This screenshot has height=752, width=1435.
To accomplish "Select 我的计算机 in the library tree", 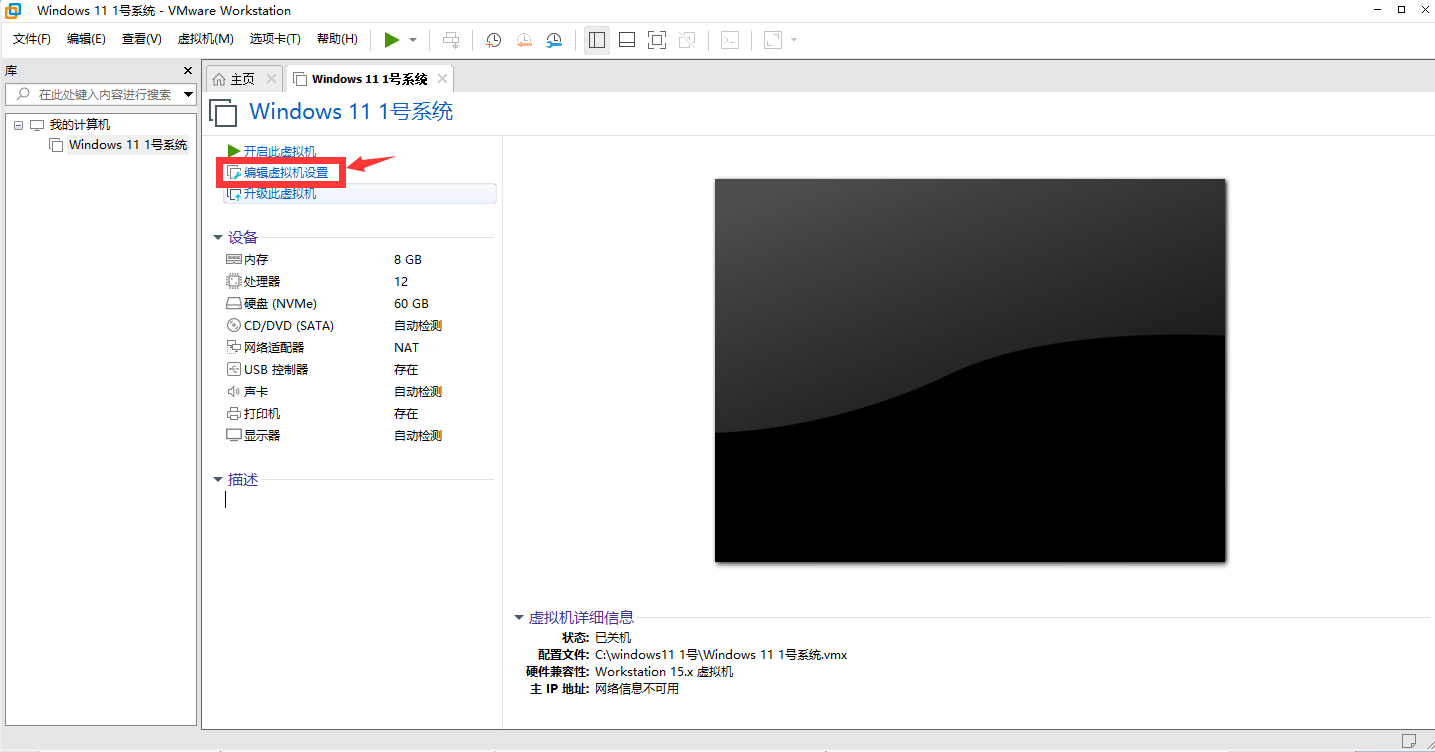I will pos(80,125).
